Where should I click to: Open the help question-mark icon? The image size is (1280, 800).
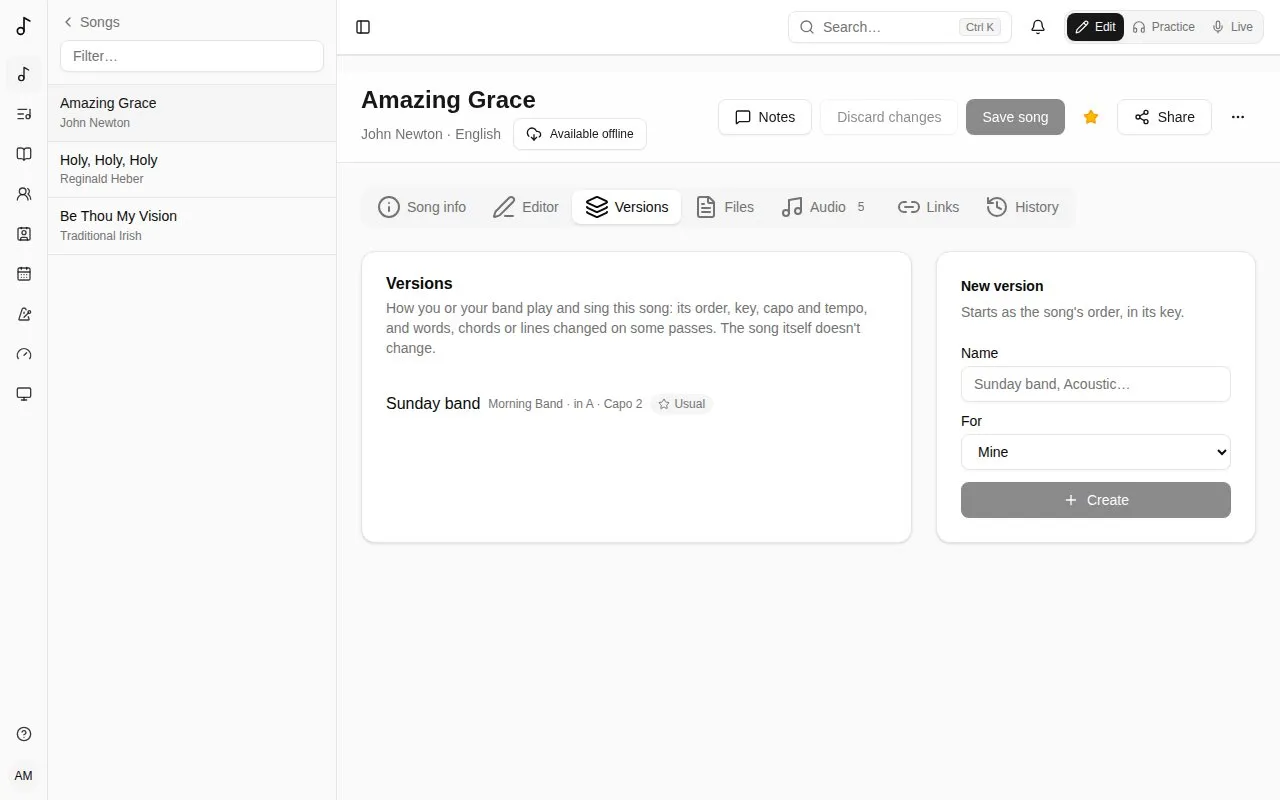tap(24, 734)
